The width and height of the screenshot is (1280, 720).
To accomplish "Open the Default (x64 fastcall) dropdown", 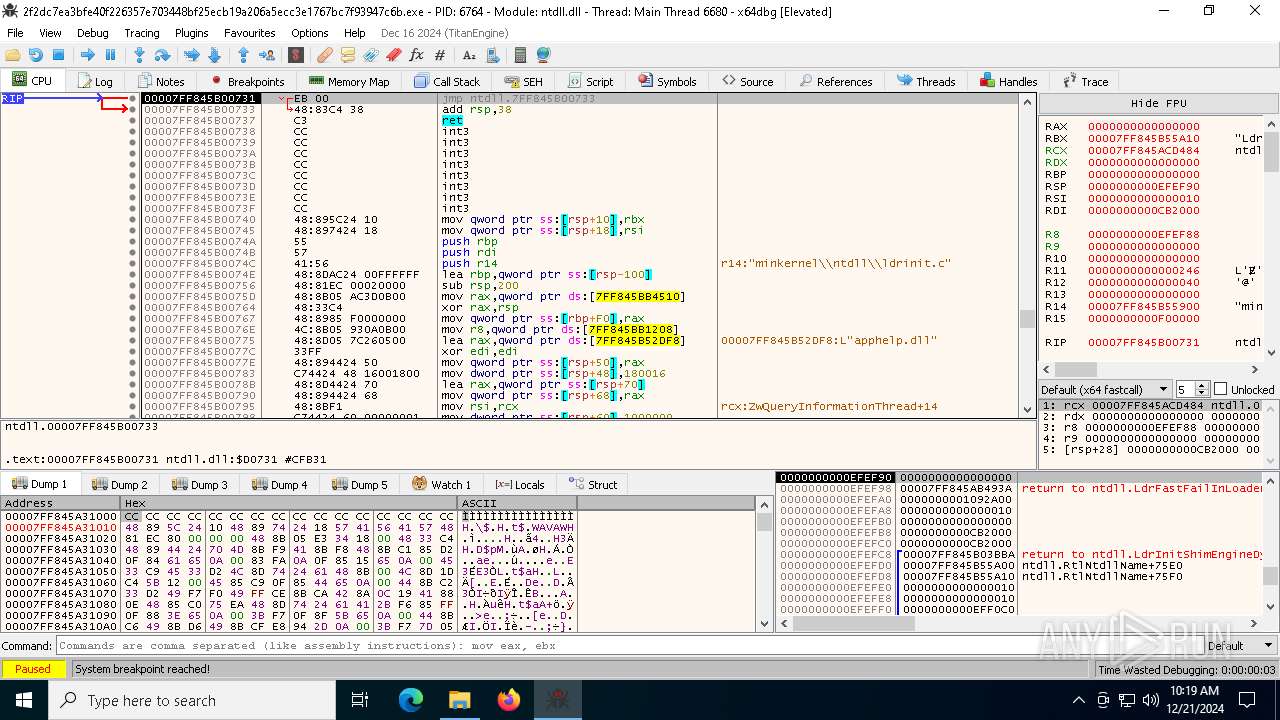I will pyautogui.click(x=1105, y=389).
